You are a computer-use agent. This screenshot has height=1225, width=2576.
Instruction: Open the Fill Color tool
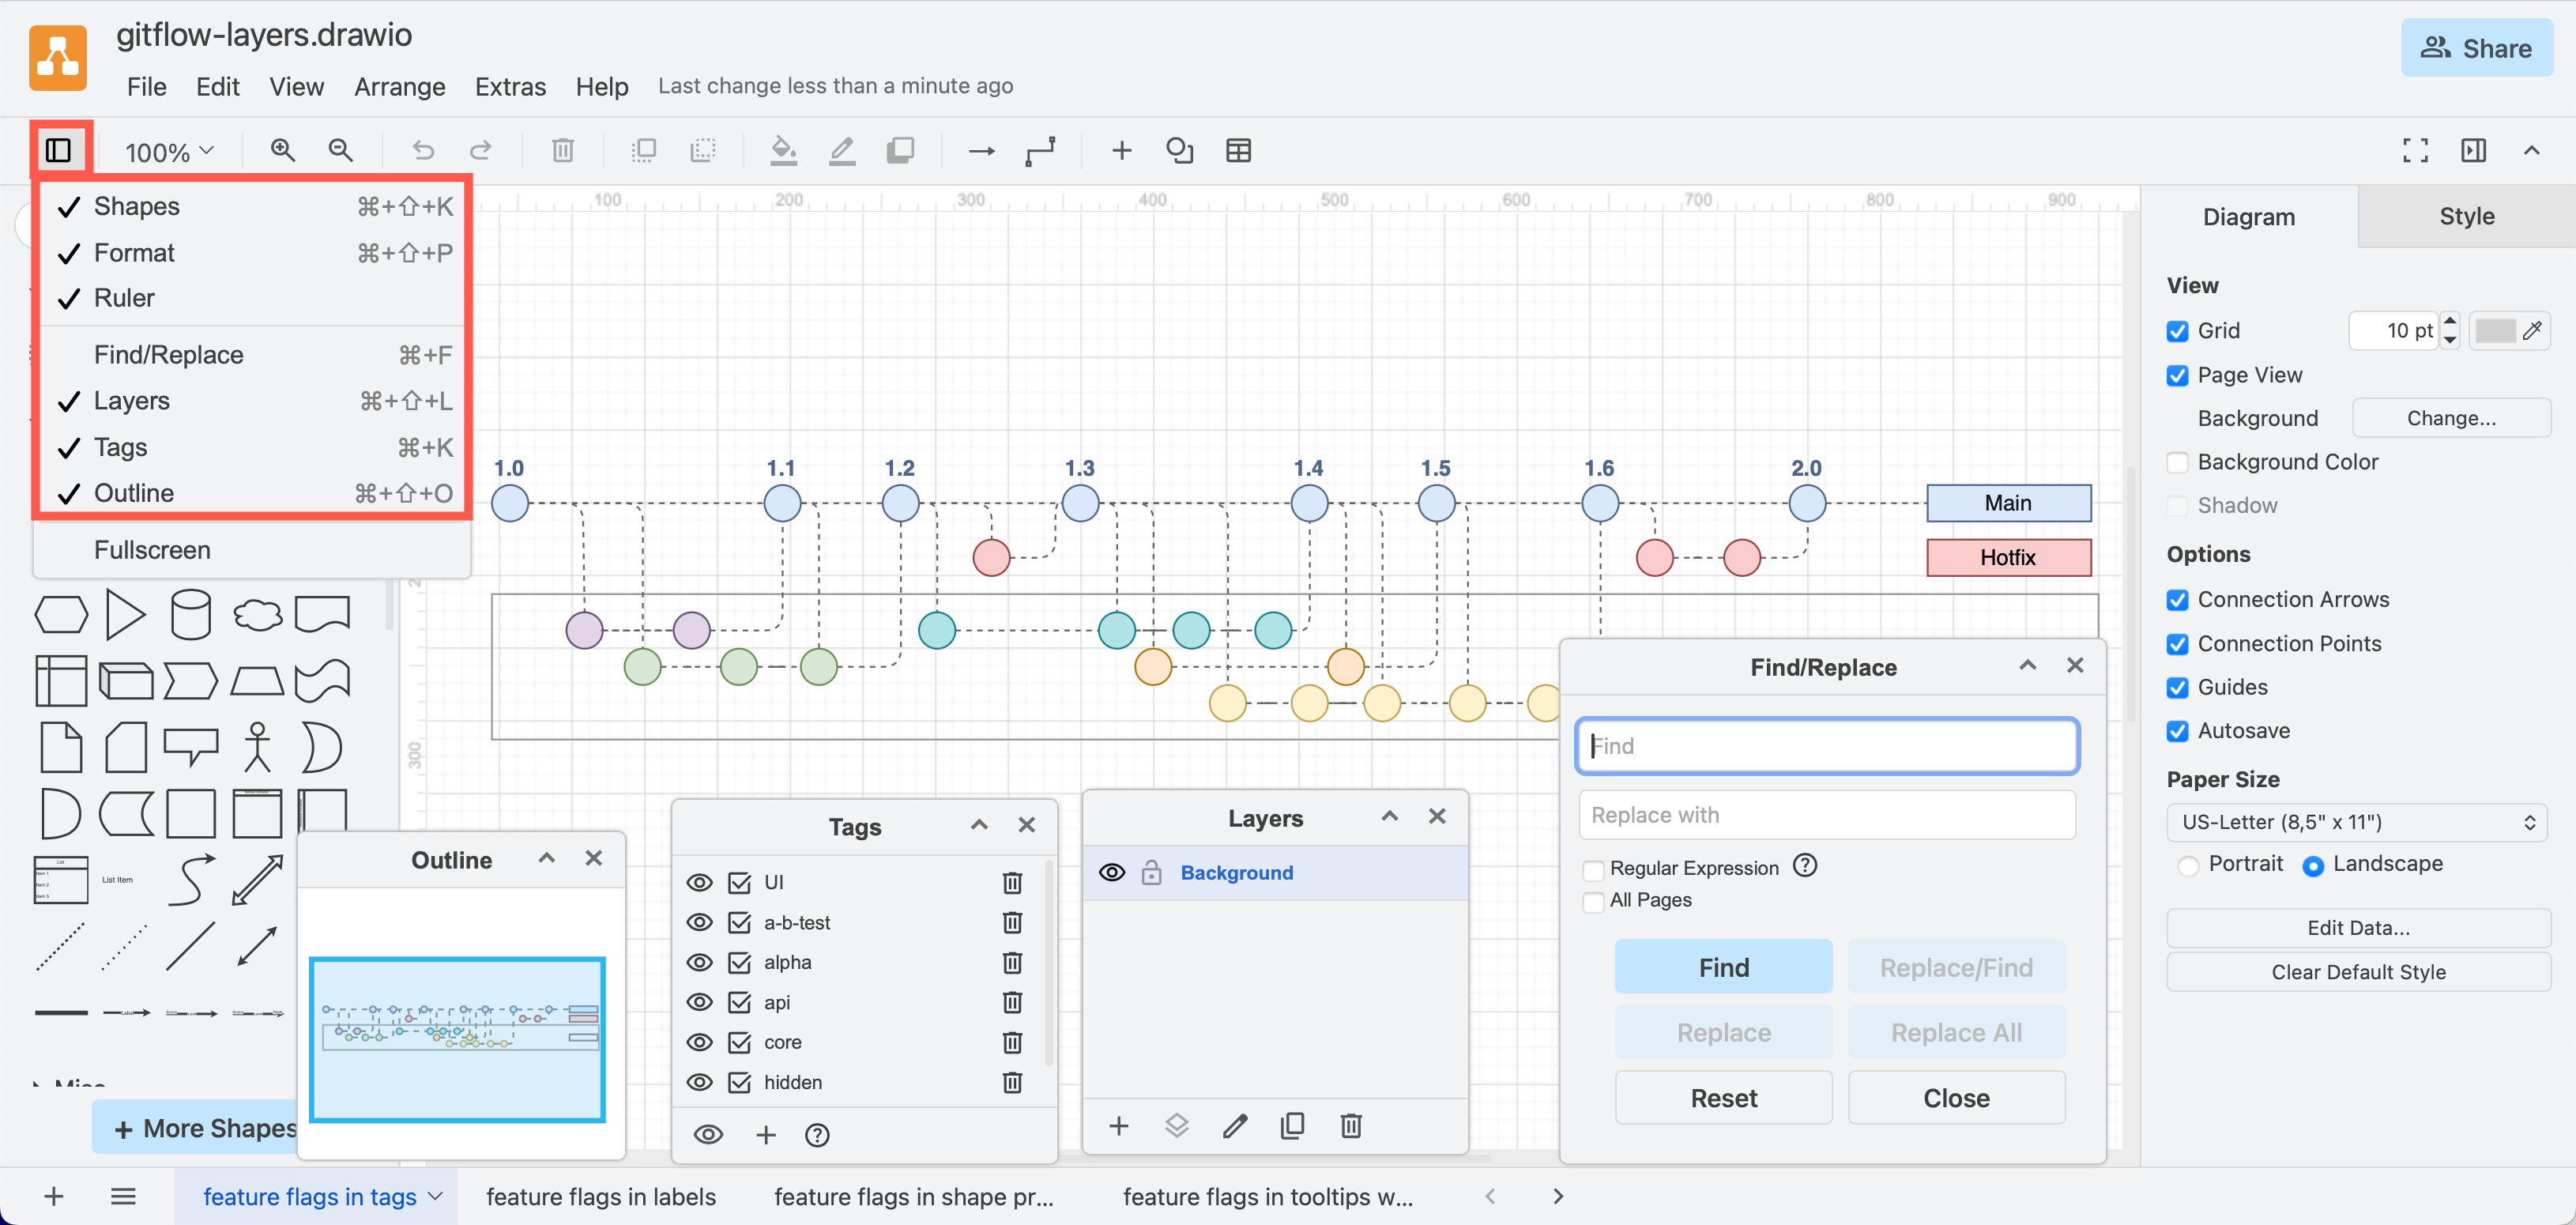(784, 150)
